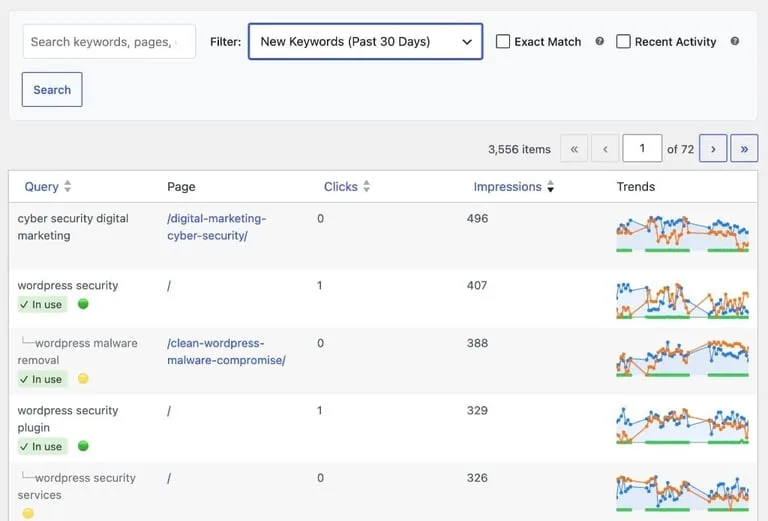Go to first page of results
Image resolution: width=768 pixels, height=521 pixels.
[x=574, y=148]
